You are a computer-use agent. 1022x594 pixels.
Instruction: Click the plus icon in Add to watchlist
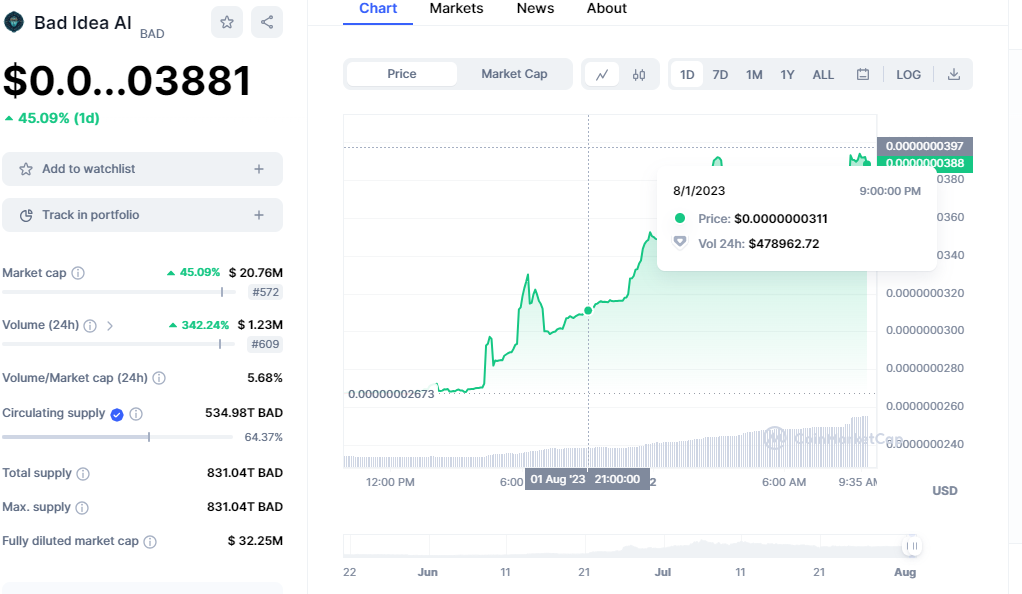259,169
